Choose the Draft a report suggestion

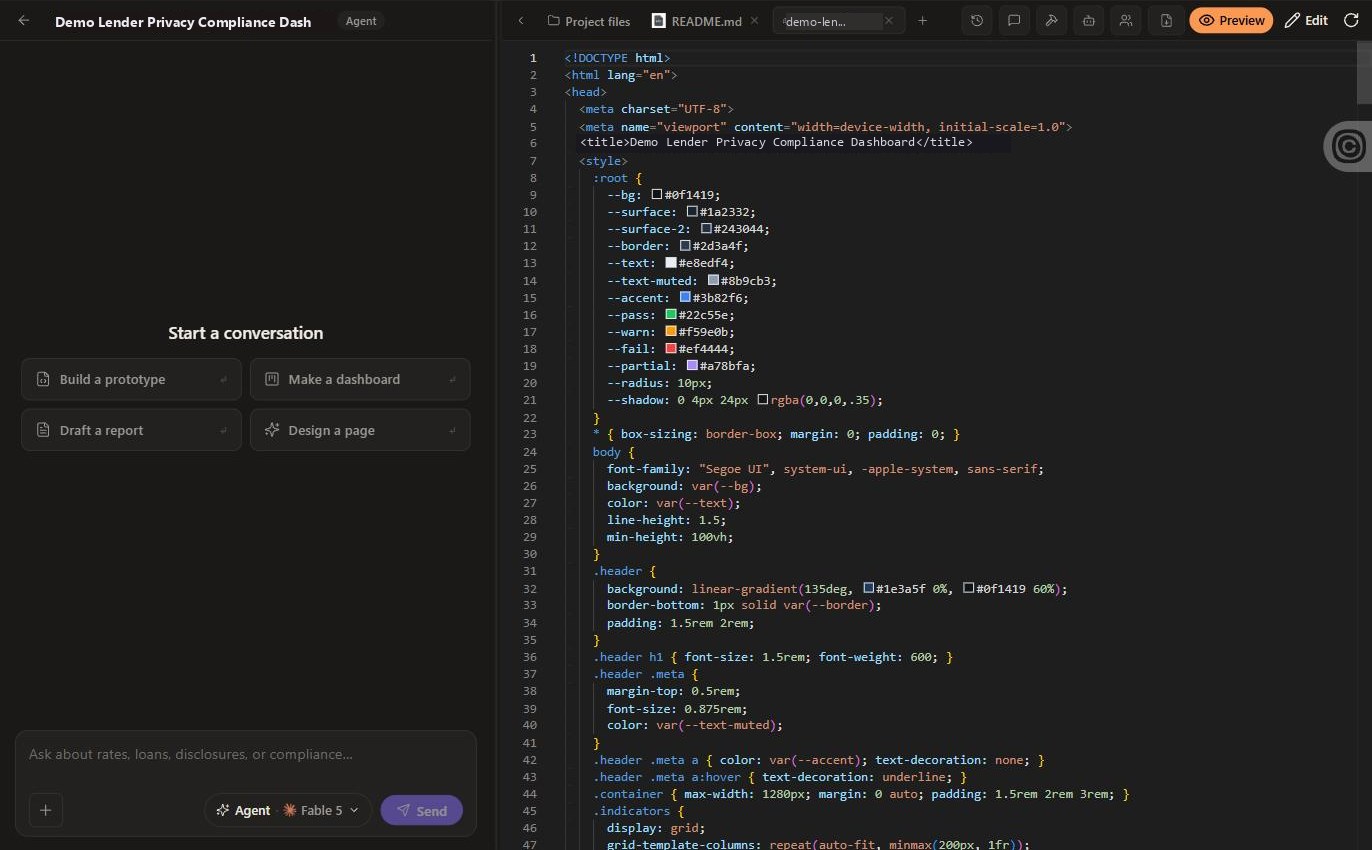[x=131, y=430]
